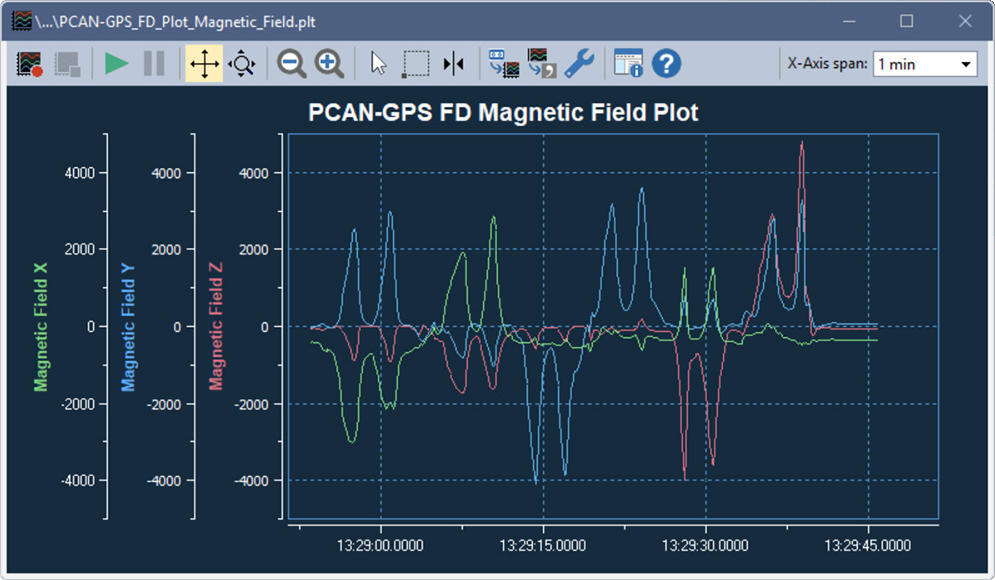This screenshot has height=580, width=995.
Task: Select the Magnetic Field Z axis label
Action: pos(216,326)
